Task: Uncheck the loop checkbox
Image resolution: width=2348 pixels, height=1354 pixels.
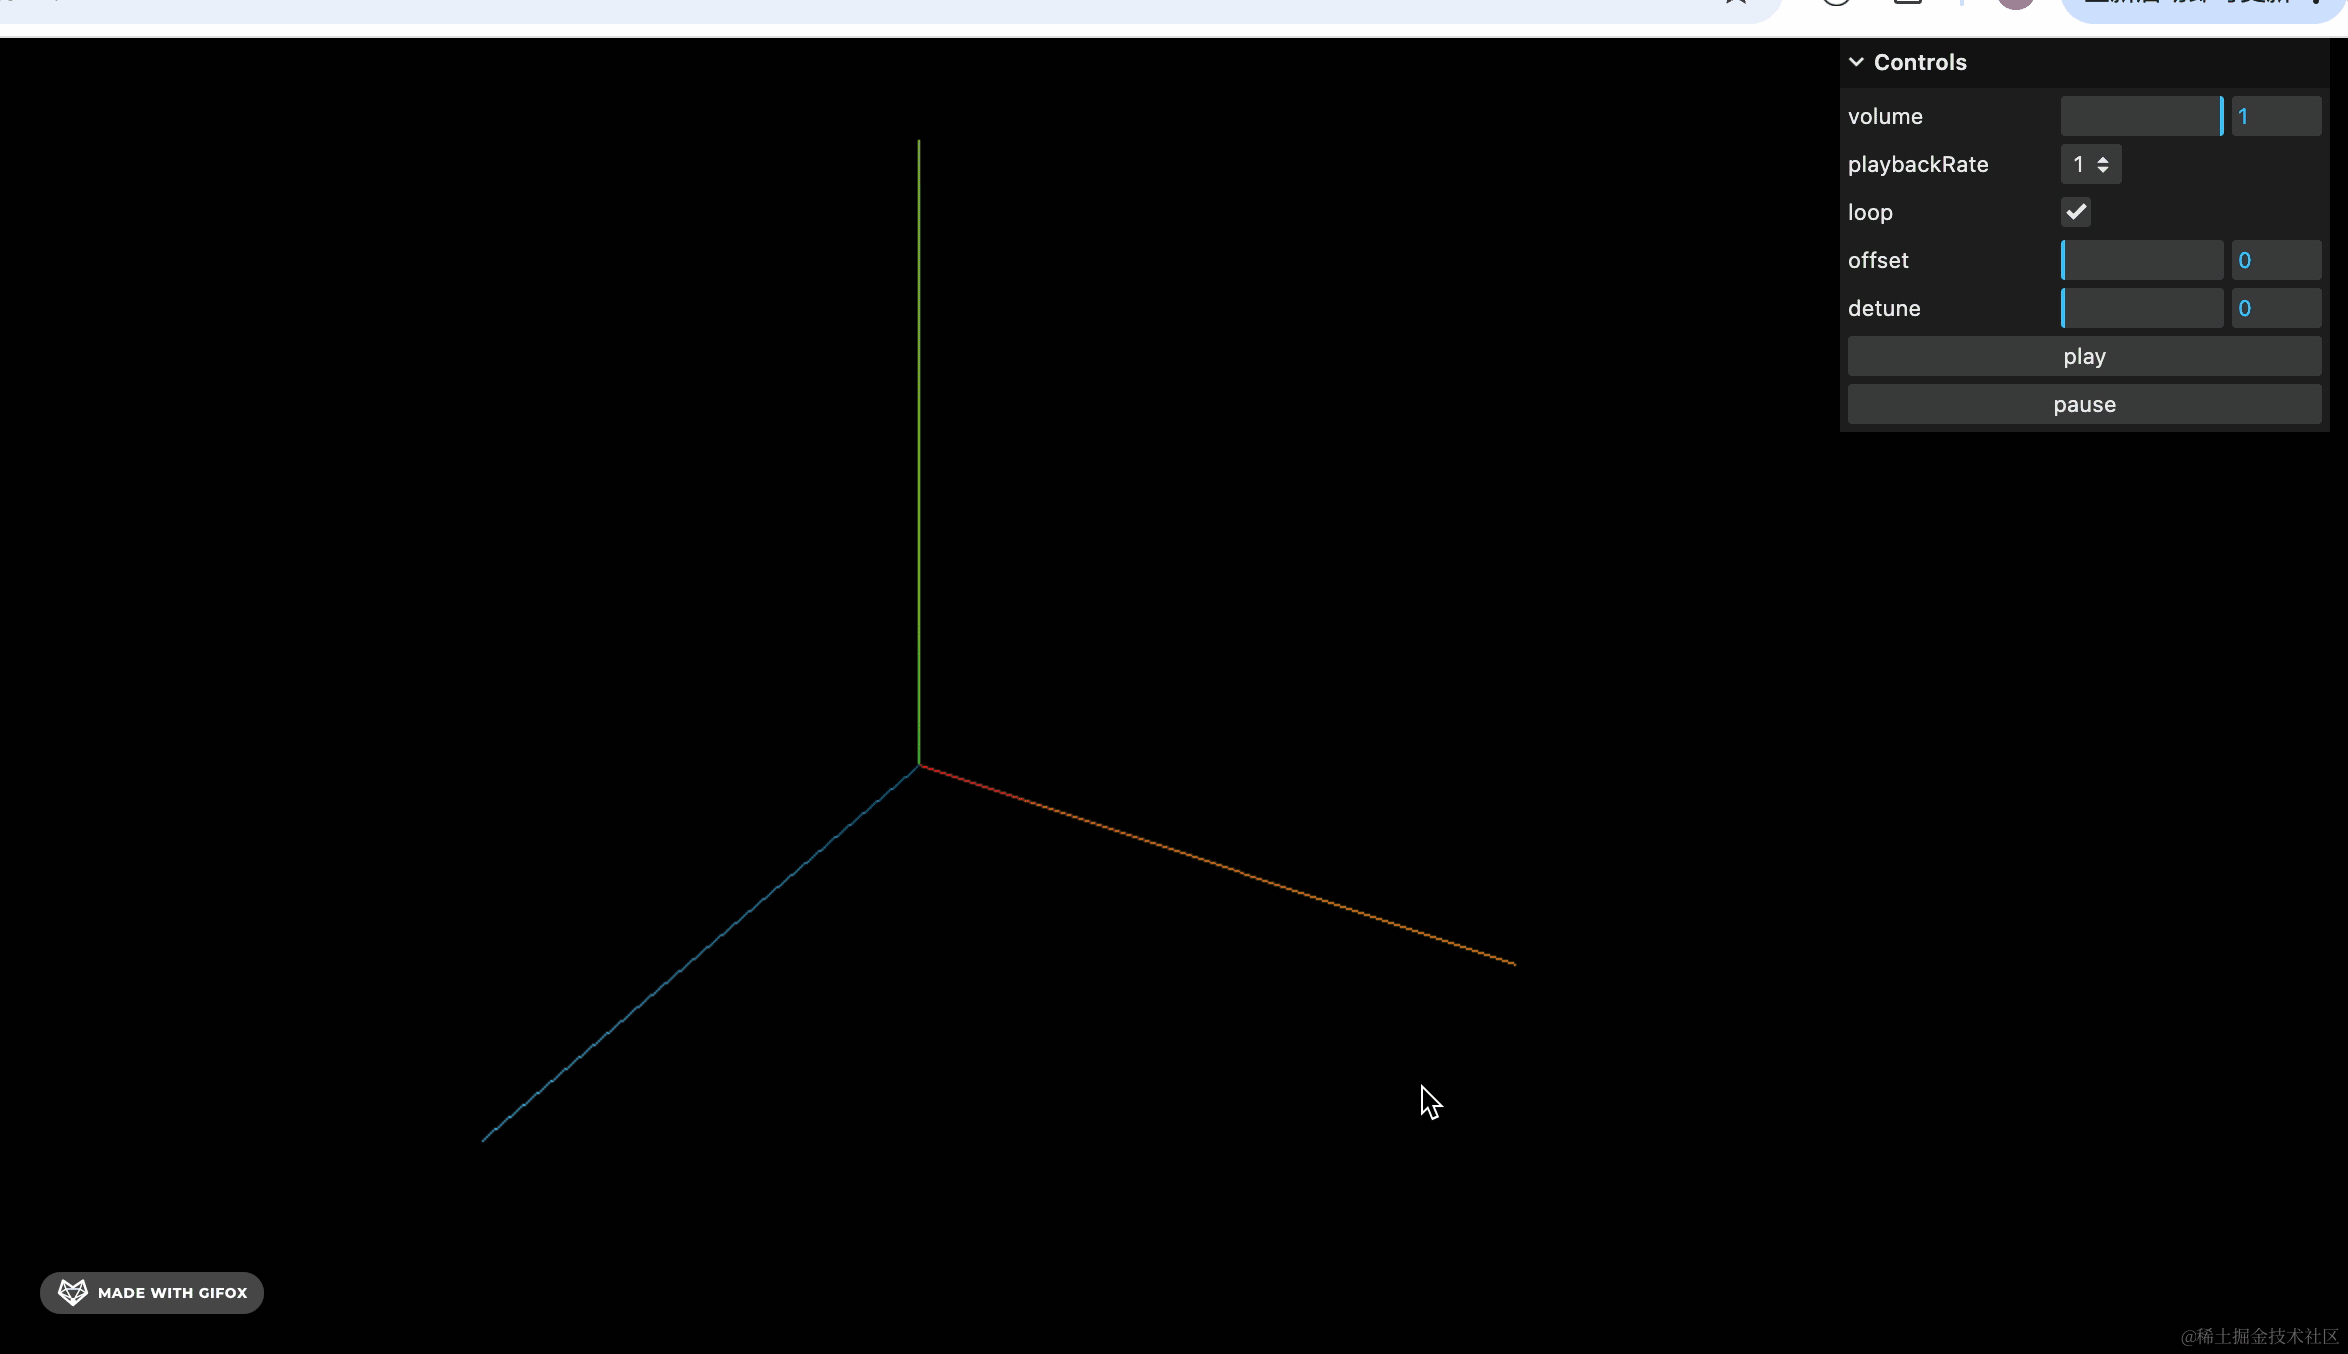Action: tap(2076, 212)
